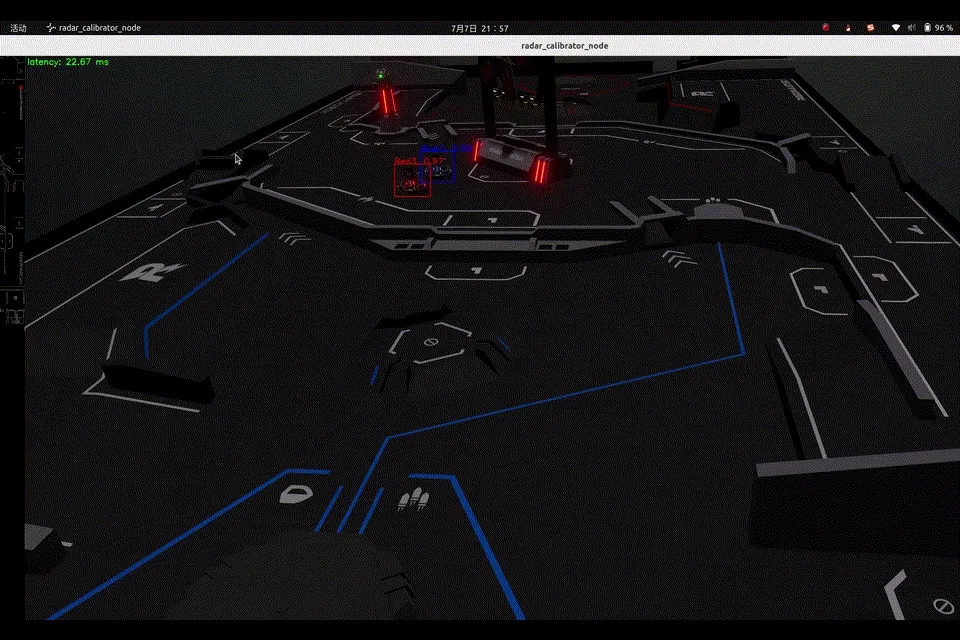Image resolution: width=960 pixels, height=640 pixels.
Task: Open the 活动 Activities overview
Action: pos(18,28)
